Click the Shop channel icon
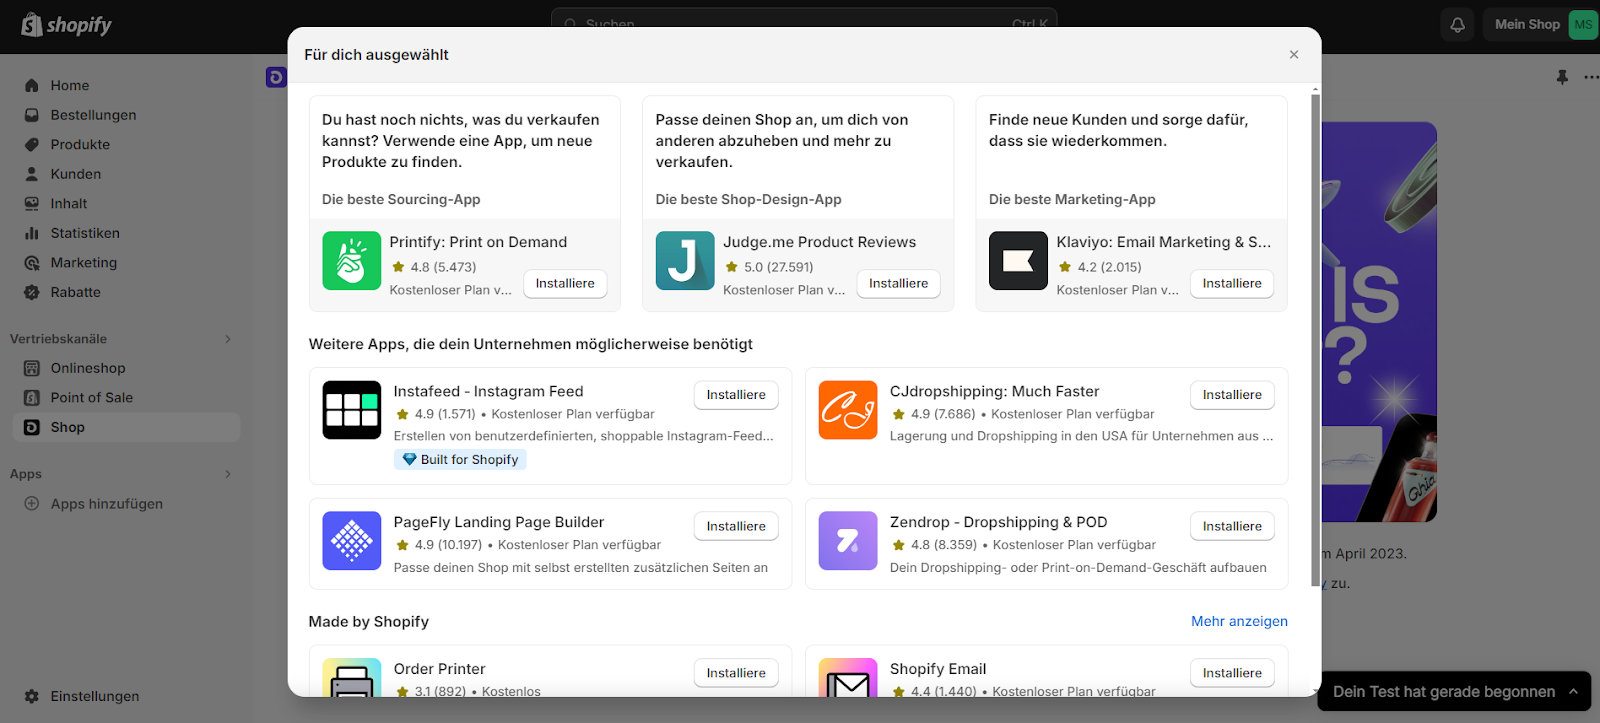Viewport: 1600px width, 723px height. tap(32, 427)
